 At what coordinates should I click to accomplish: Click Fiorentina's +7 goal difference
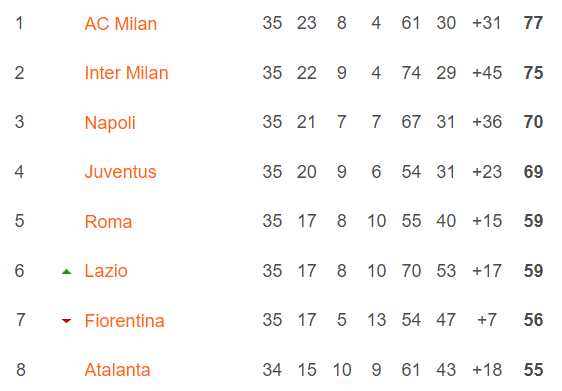coord(487,320)
